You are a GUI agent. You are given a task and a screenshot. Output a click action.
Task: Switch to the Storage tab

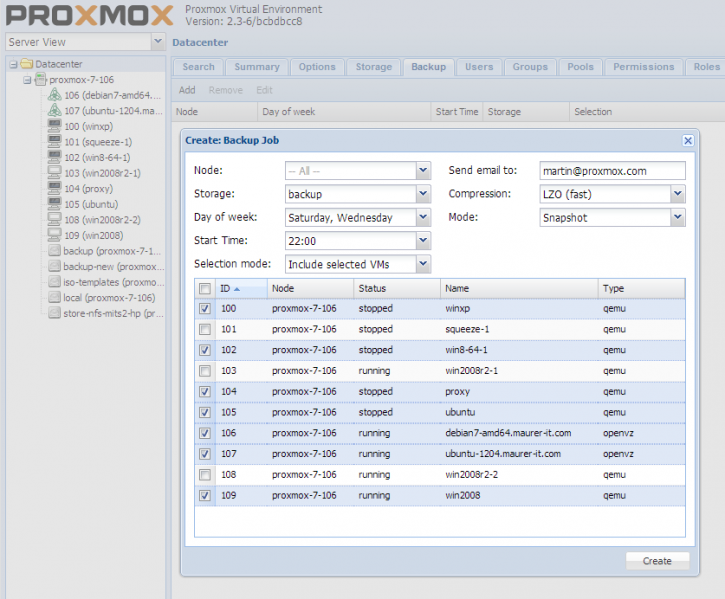pos(373,67)
